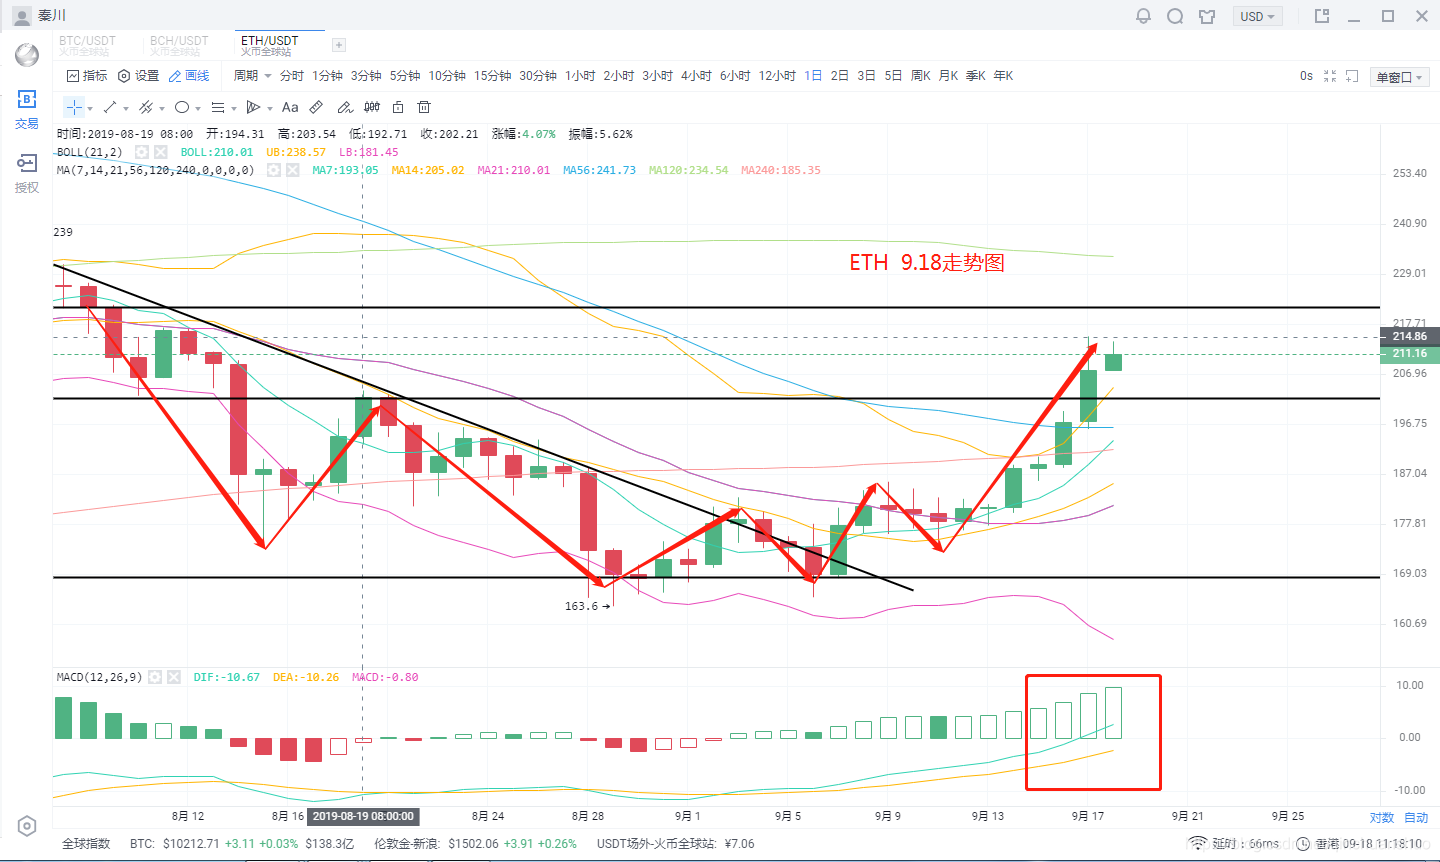
Task: Add a new tab with plus icon
Action: tap(339, 45)
